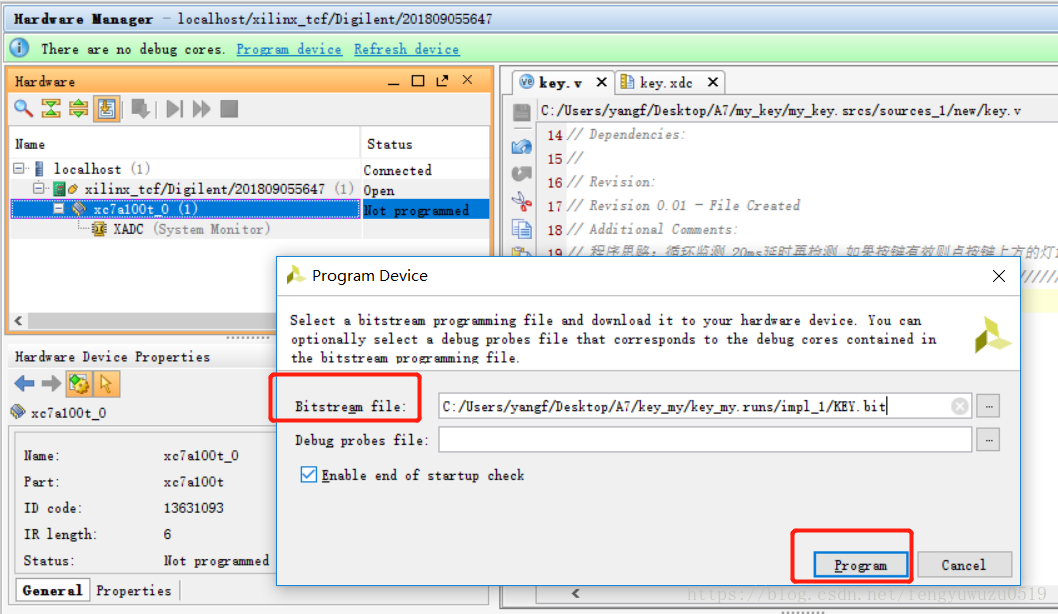Browse for the Bitstream file
The height and width of the screenshot is (614, 1058).
click(x=989, y=406)
